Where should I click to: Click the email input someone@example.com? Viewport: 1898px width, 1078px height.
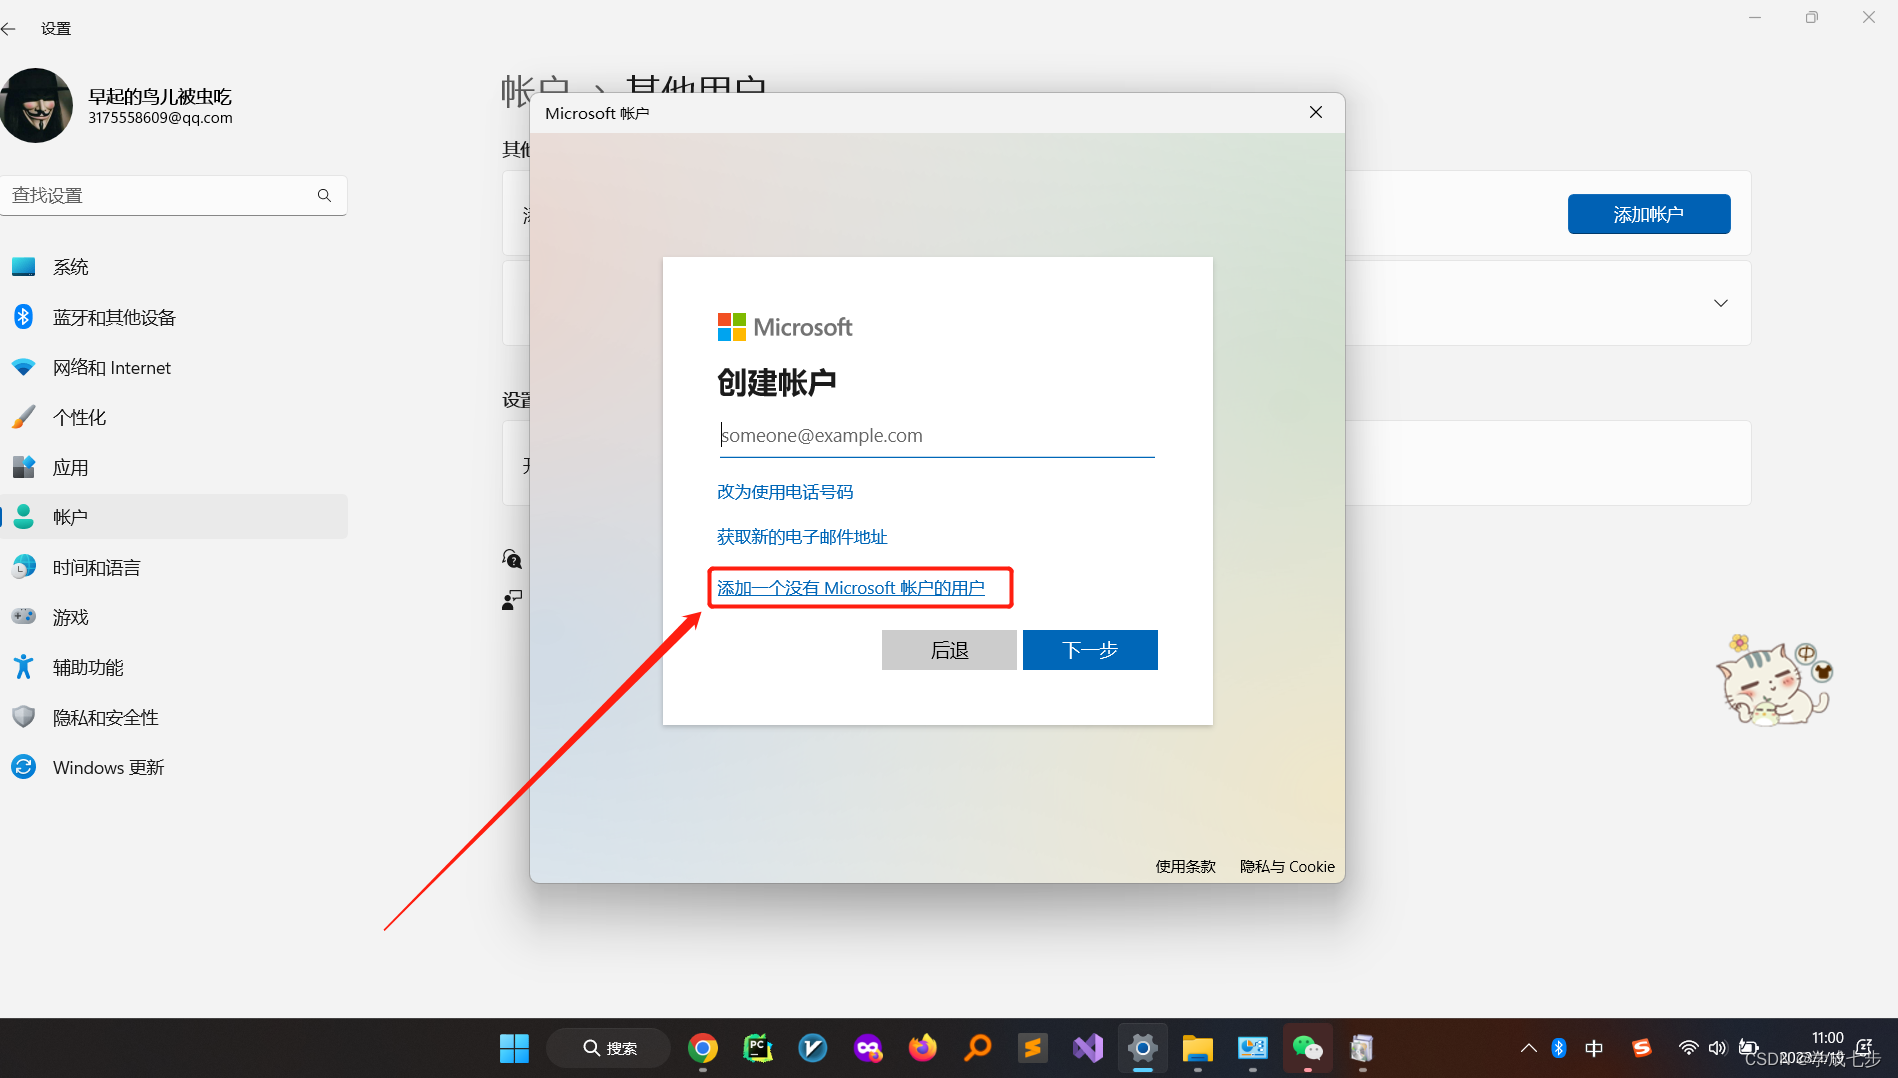pos(937,436)
